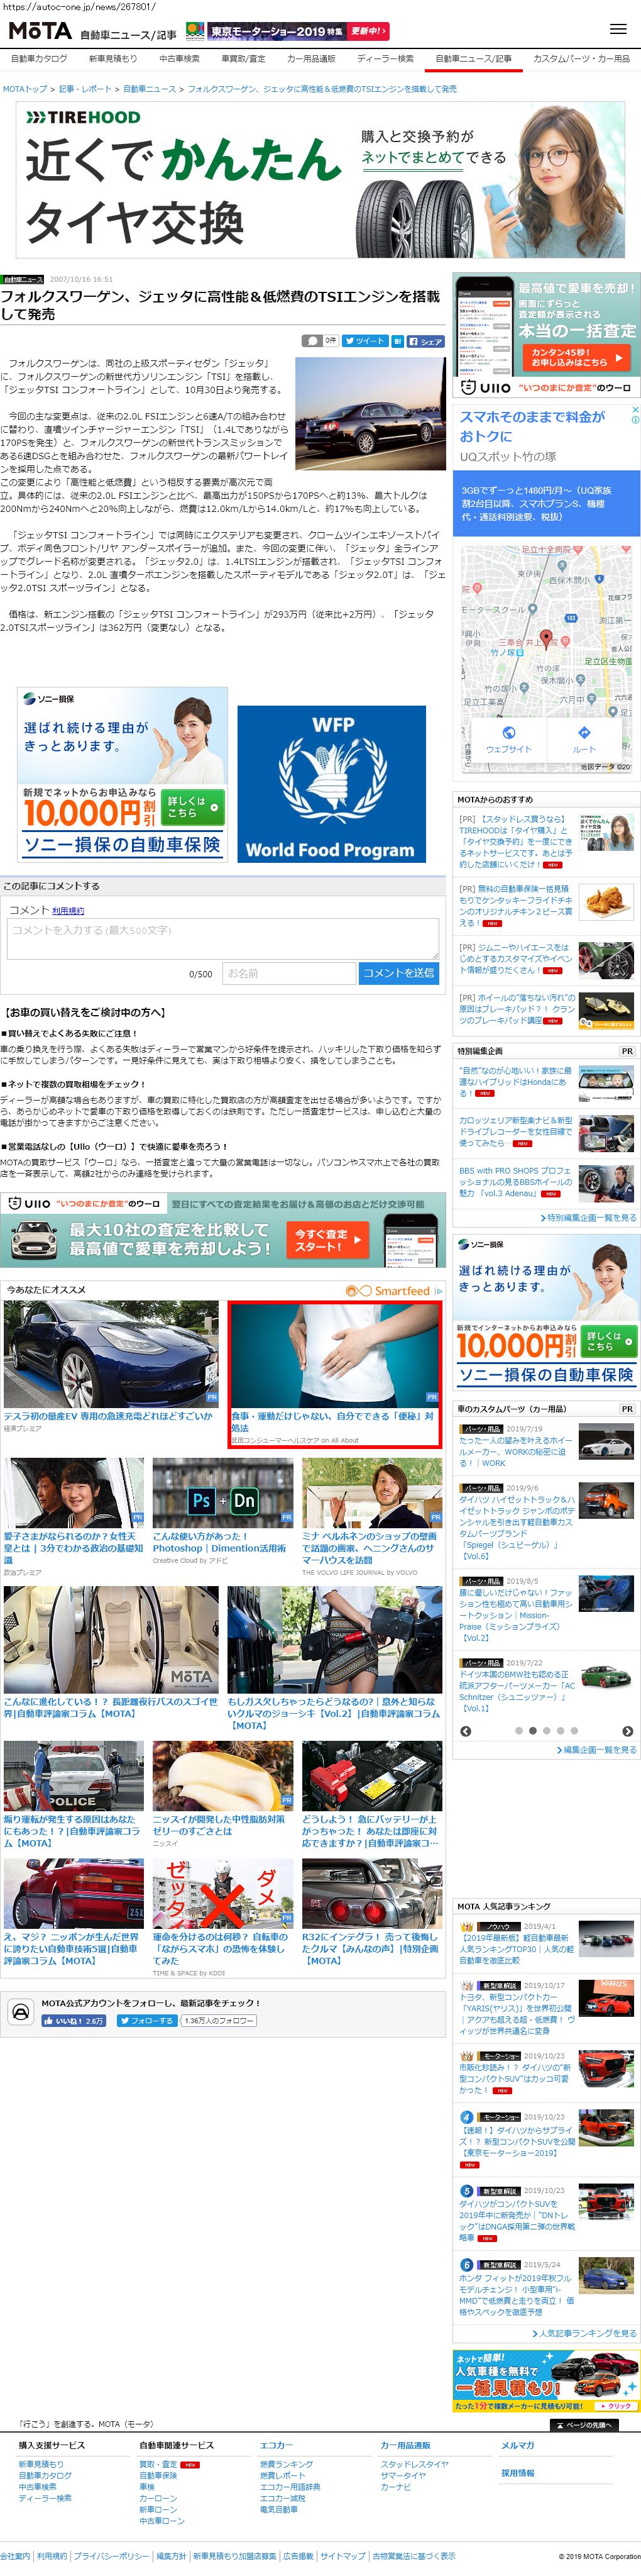
Task: Open the 中古車検索 tab
Action: (179, 59)
